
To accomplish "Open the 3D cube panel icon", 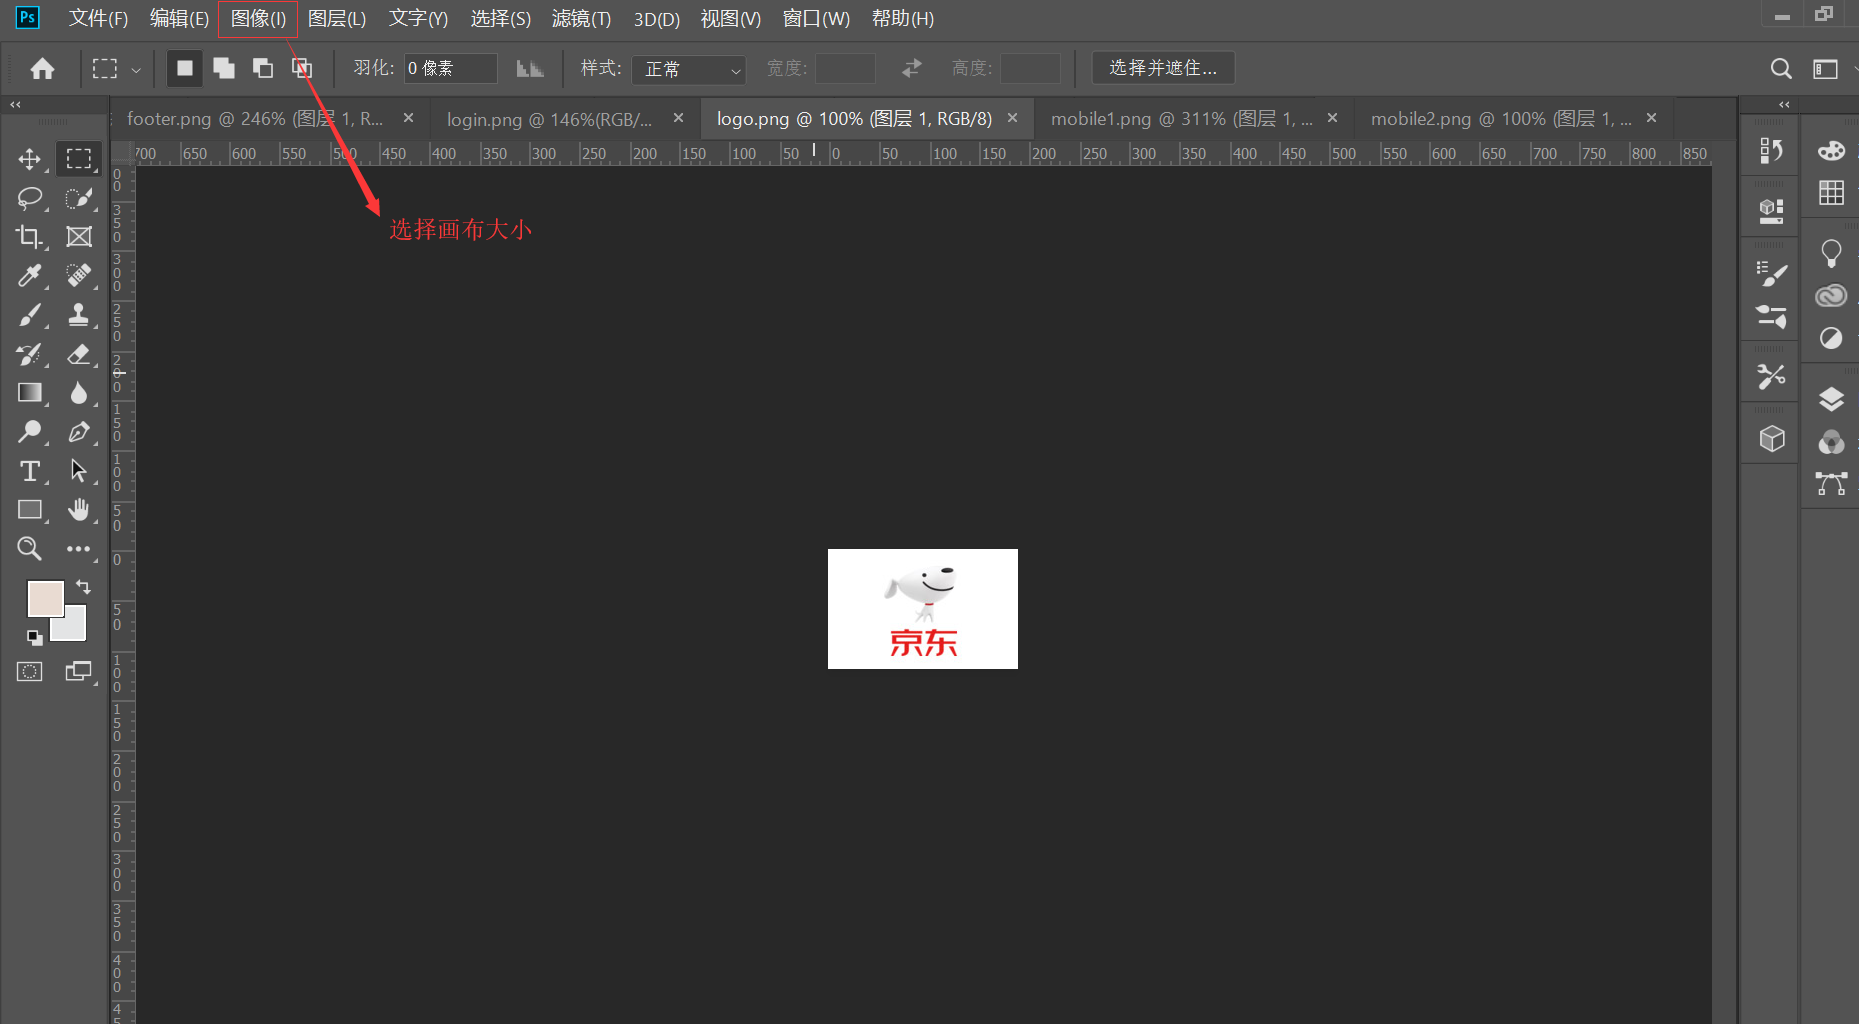I will (x=1772, y=439).
